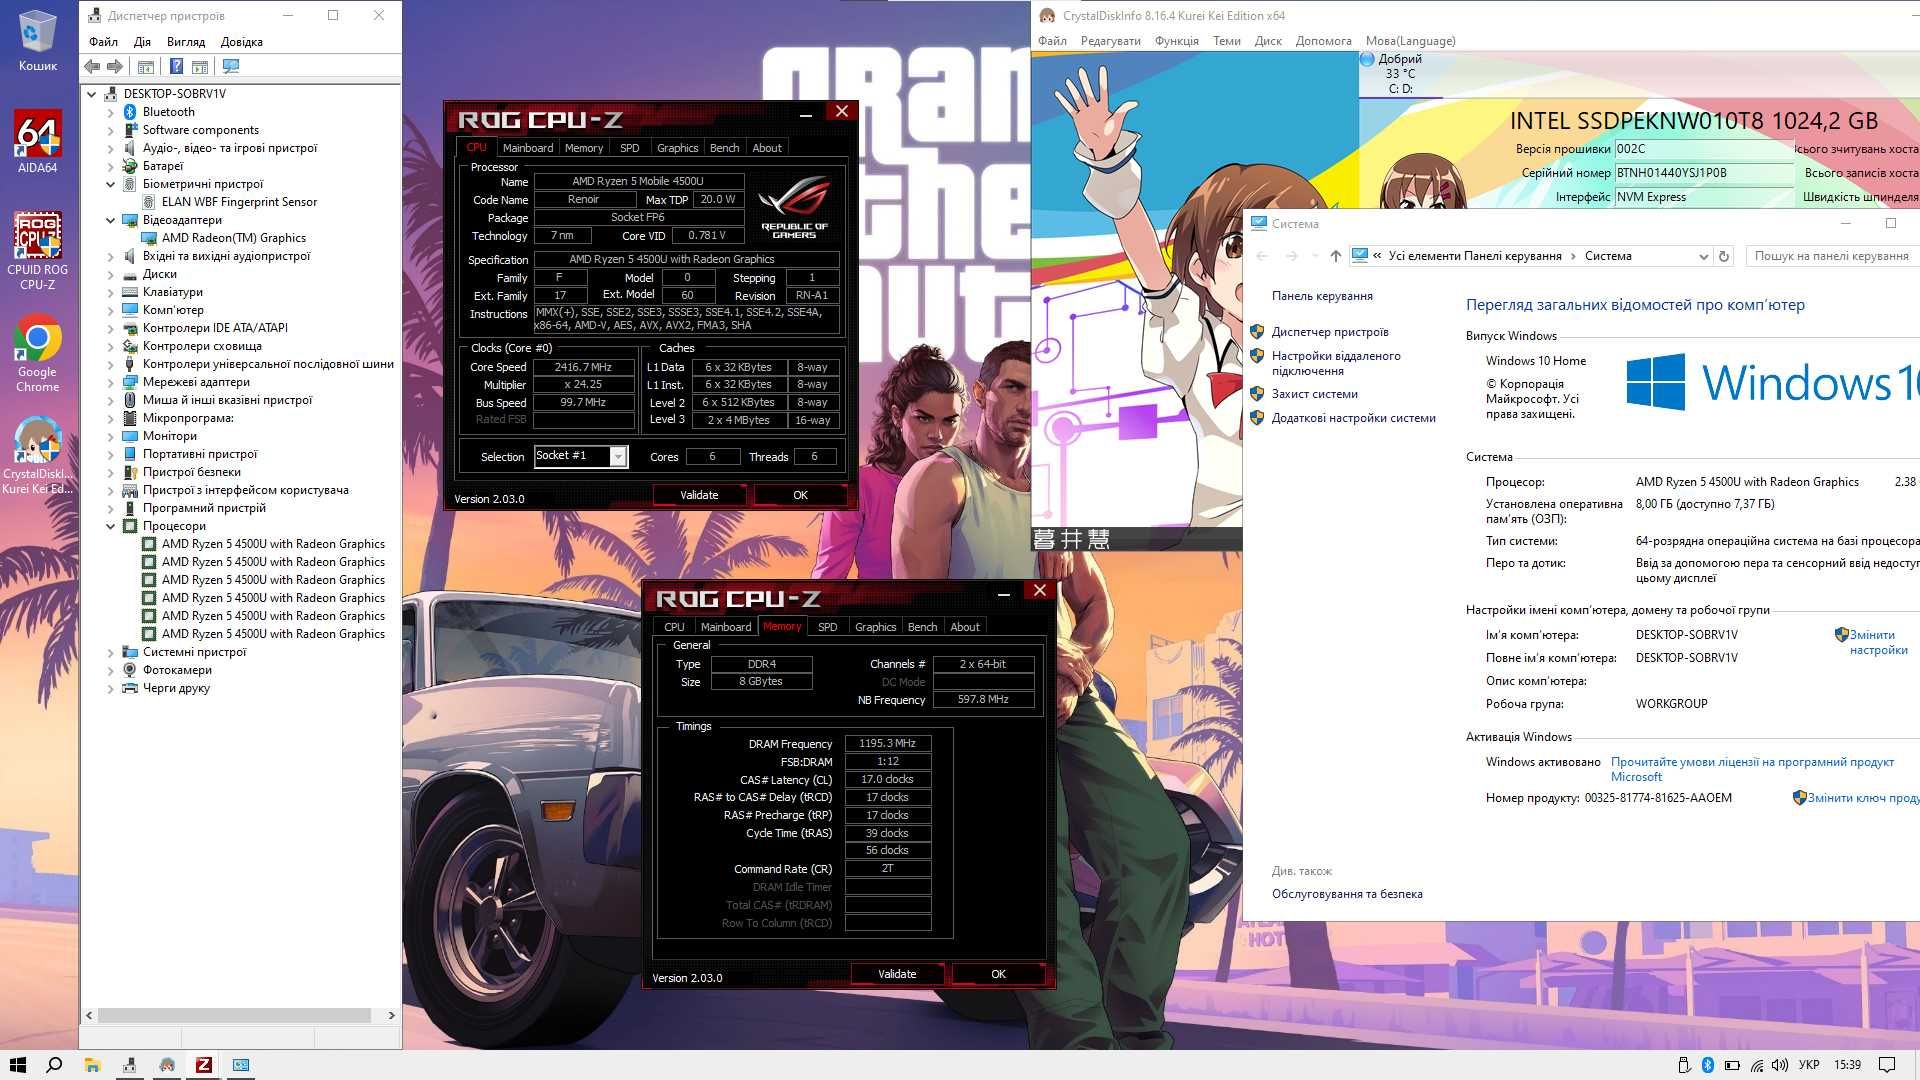The width and height of the screenshot is (1920, 1080).
Task: Switch to SPD tab in bottom CPU-Z window
Action: tap(828, 627)
